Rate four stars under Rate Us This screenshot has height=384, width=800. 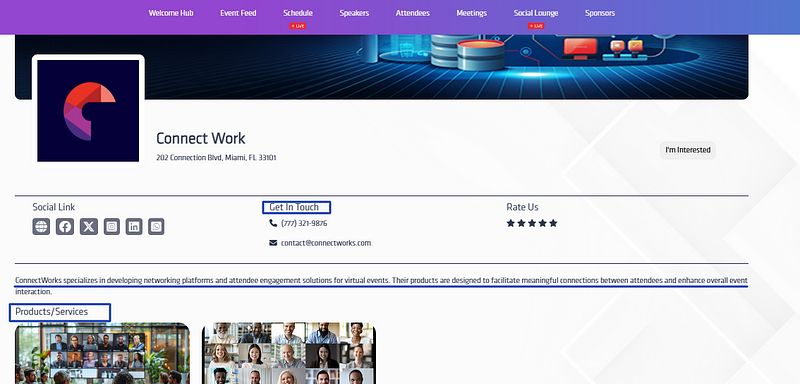tap(543, 223)
